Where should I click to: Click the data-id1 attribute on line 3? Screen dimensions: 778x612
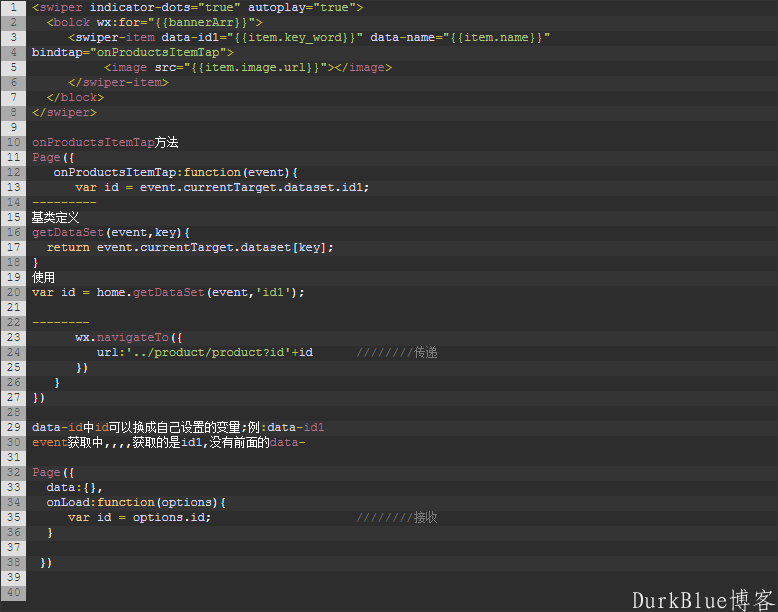click(262, 37)
